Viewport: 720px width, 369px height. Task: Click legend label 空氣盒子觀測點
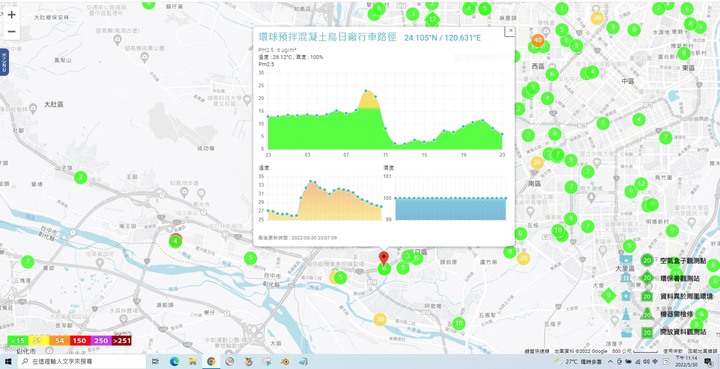[683, 261]
